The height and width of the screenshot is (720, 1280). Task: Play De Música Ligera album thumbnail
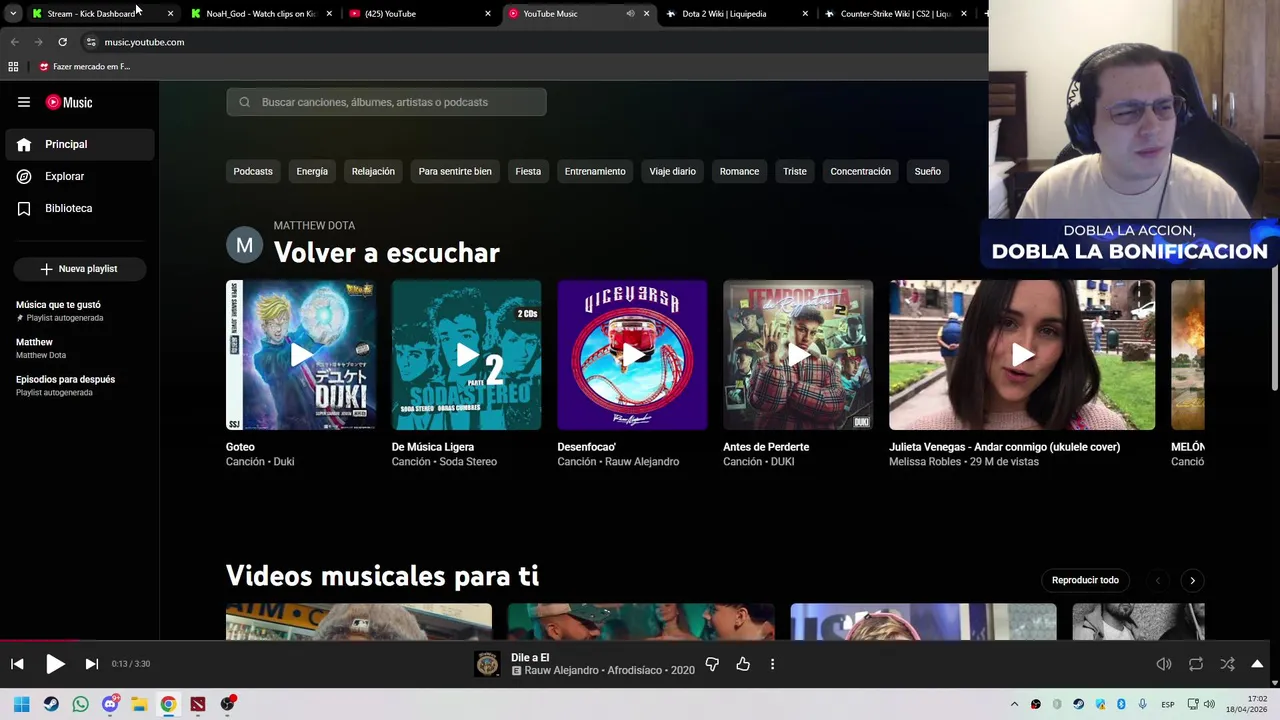(x=467, y=355)
